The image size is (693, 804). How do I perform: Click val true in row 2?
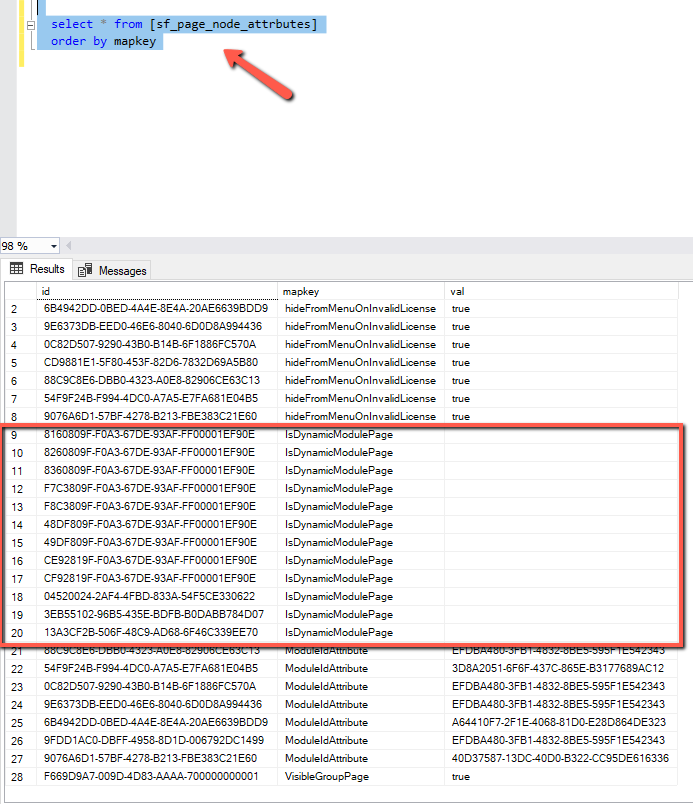(x=561, y=309)
